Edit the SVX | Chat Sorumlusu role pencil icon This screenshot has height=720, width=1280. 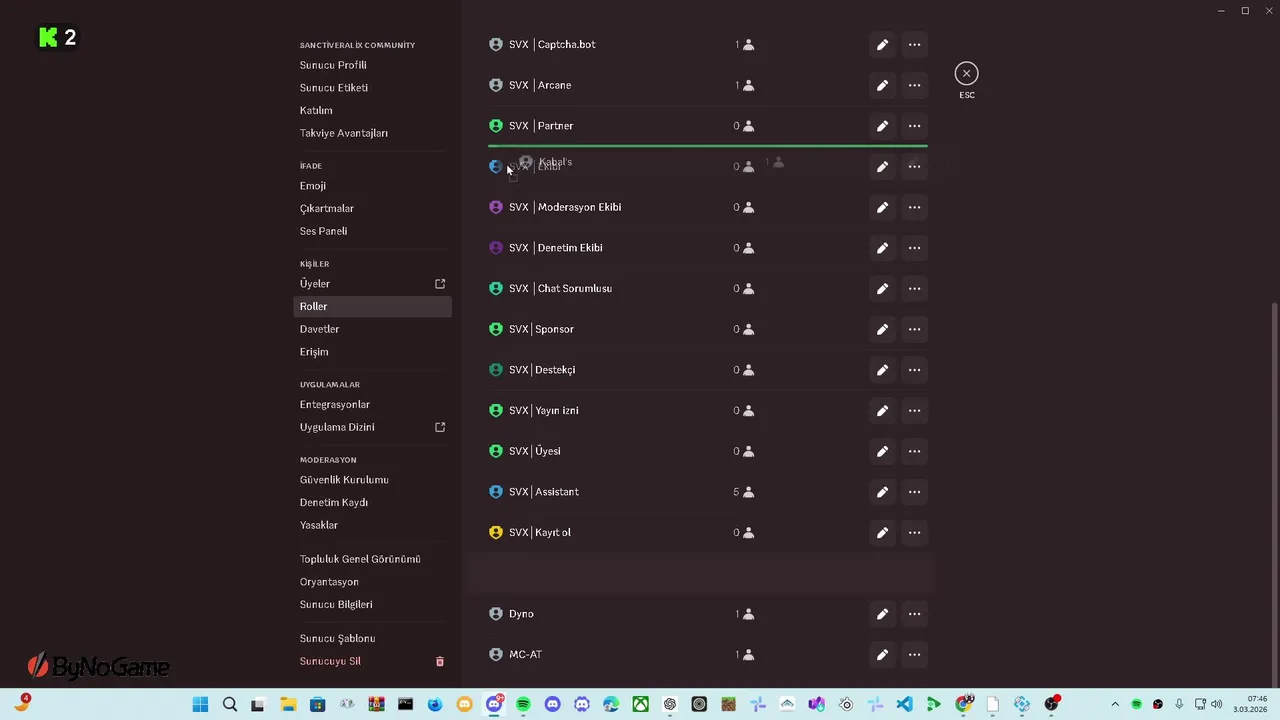click(x=882, y=289)
